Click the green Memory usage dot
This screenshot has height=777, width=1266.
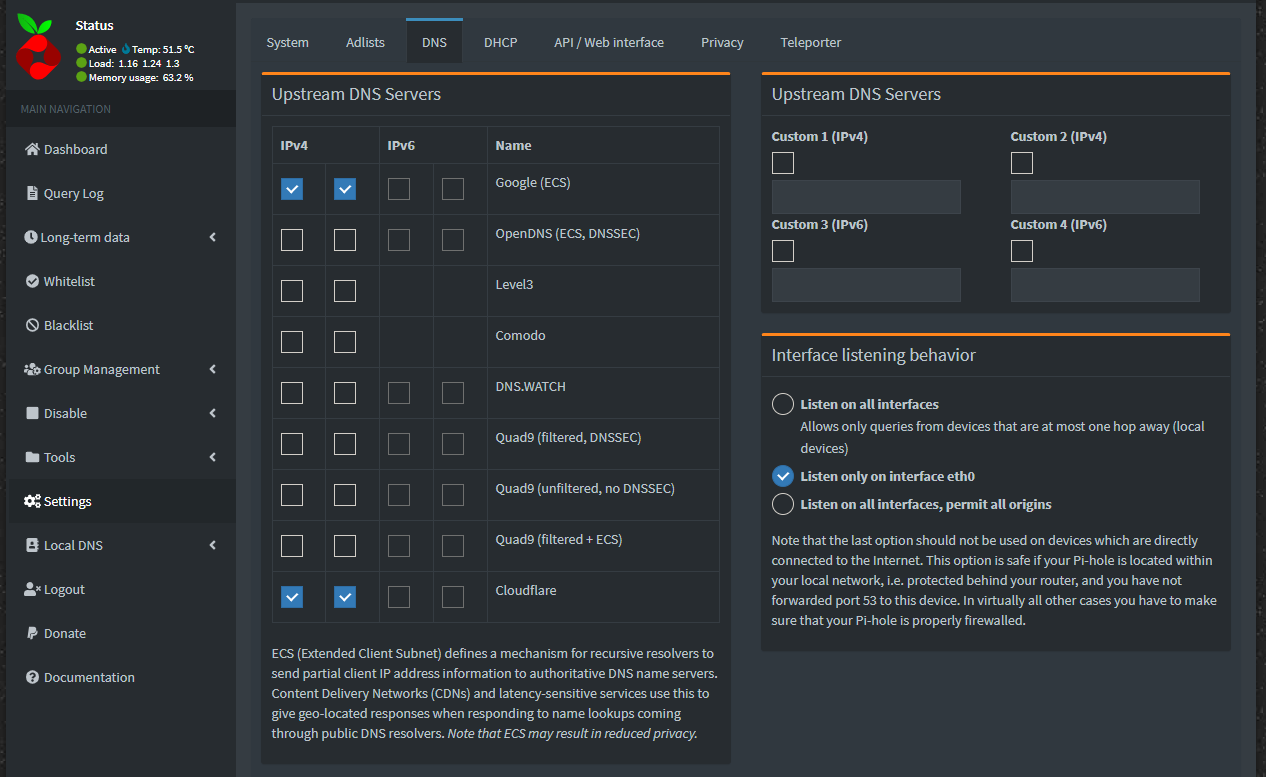coord(81,77)
